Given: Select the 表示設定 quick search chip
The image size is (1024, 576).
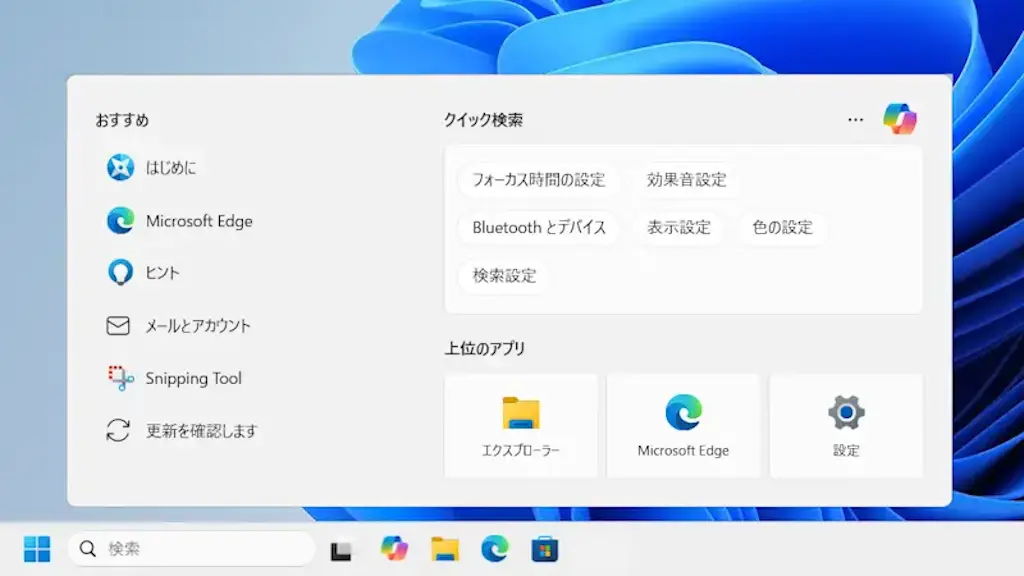Looking at the screenshot, I should [x=679, y=227].
